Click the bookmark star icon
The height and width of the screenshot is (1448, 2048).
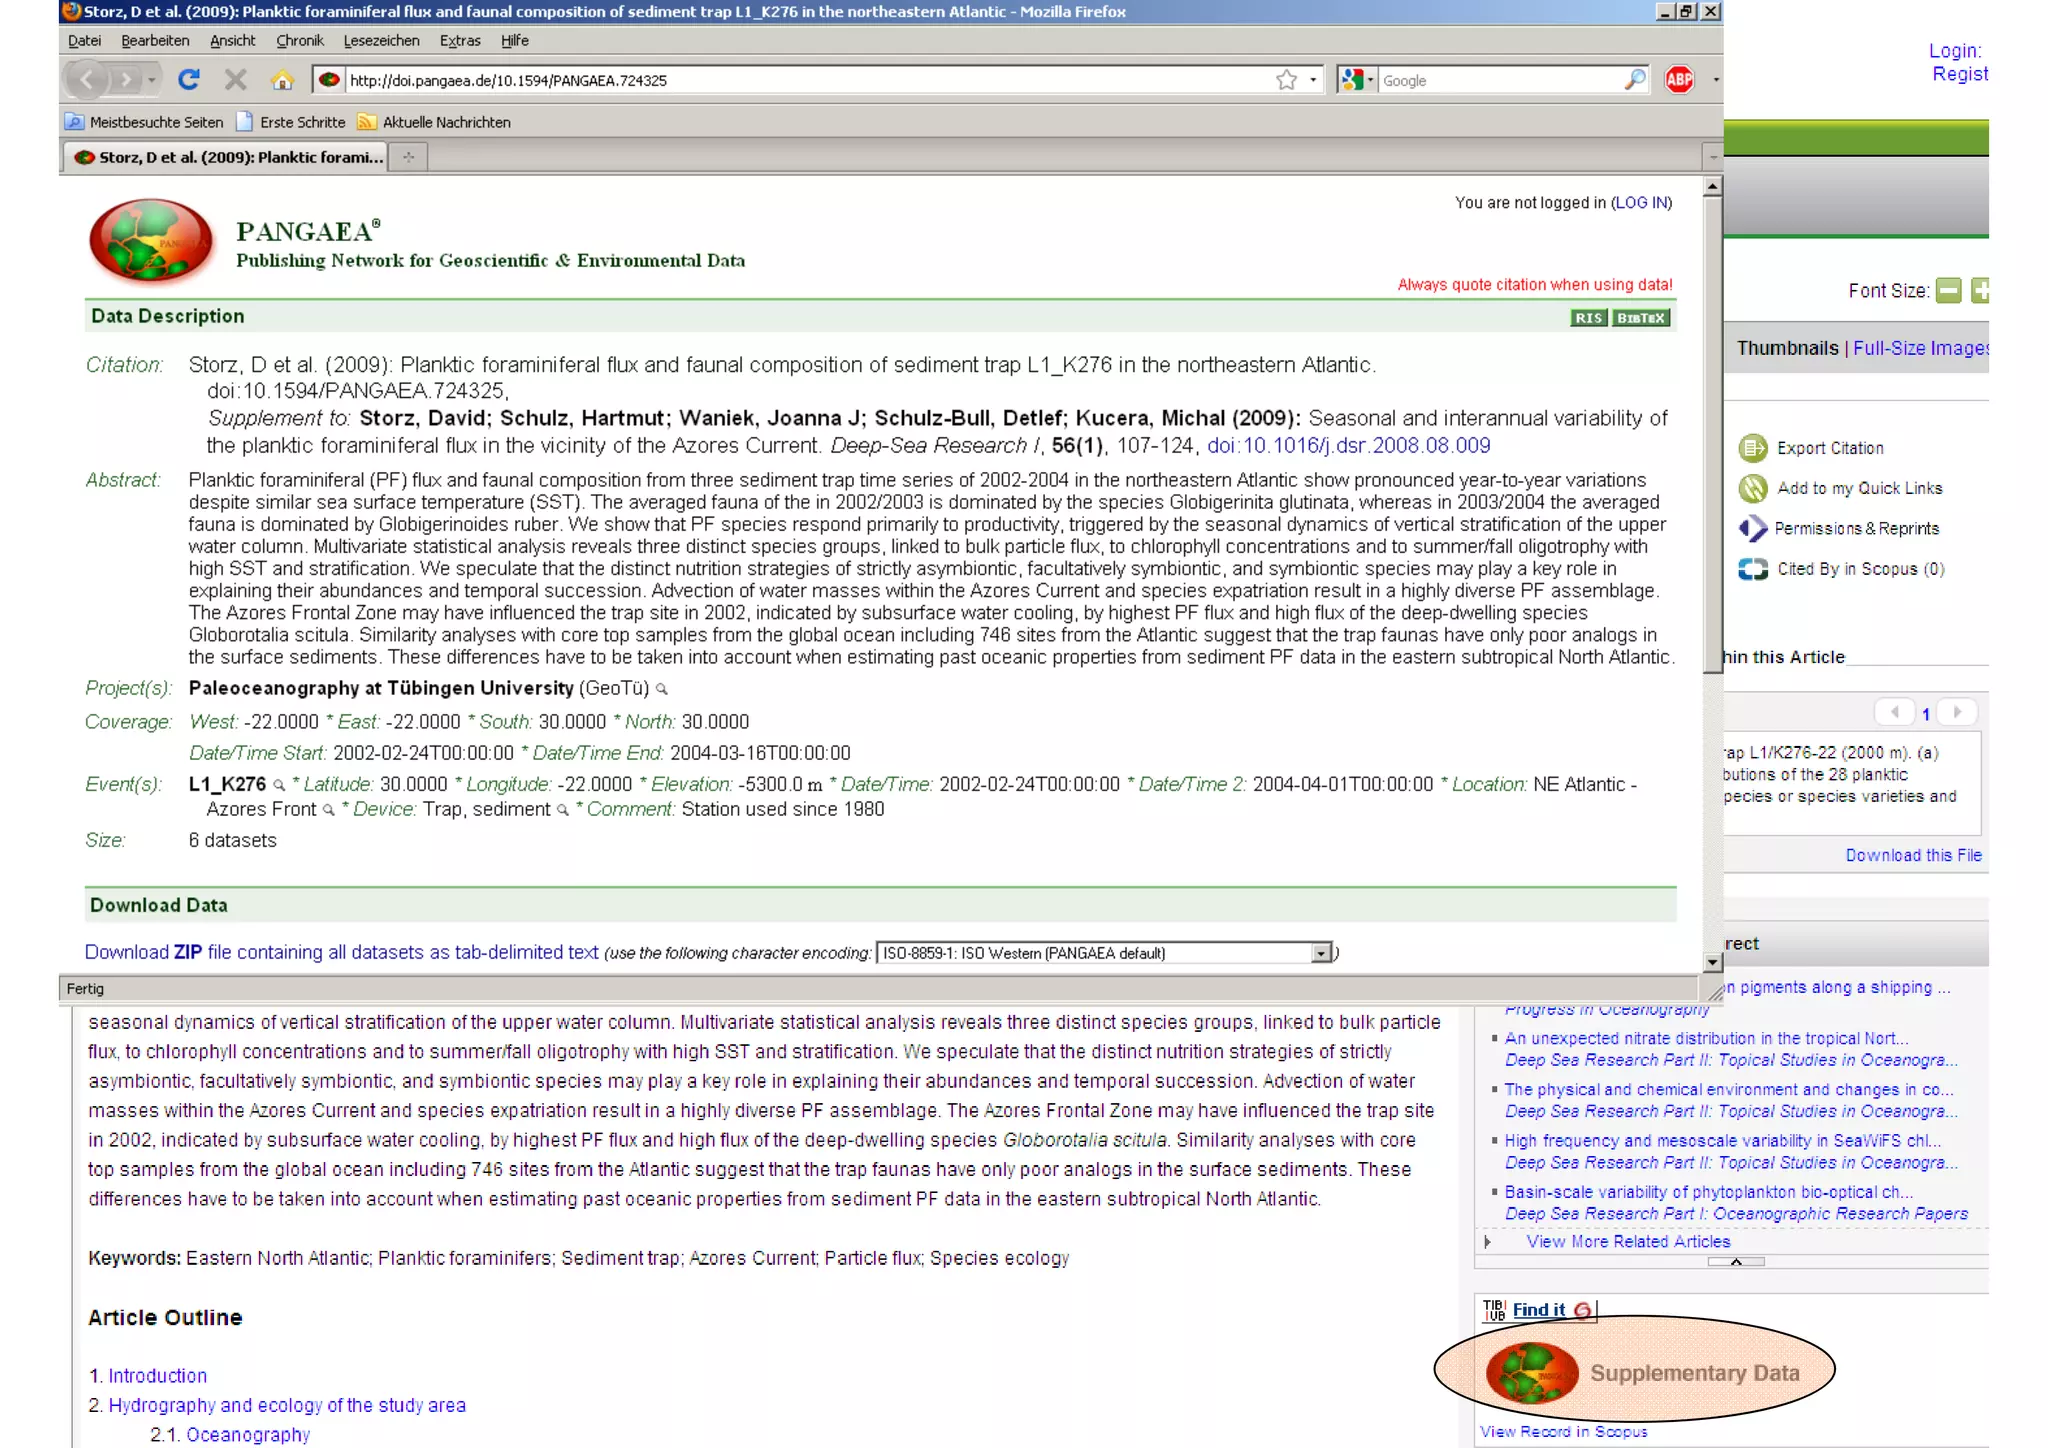[1287, 80]
